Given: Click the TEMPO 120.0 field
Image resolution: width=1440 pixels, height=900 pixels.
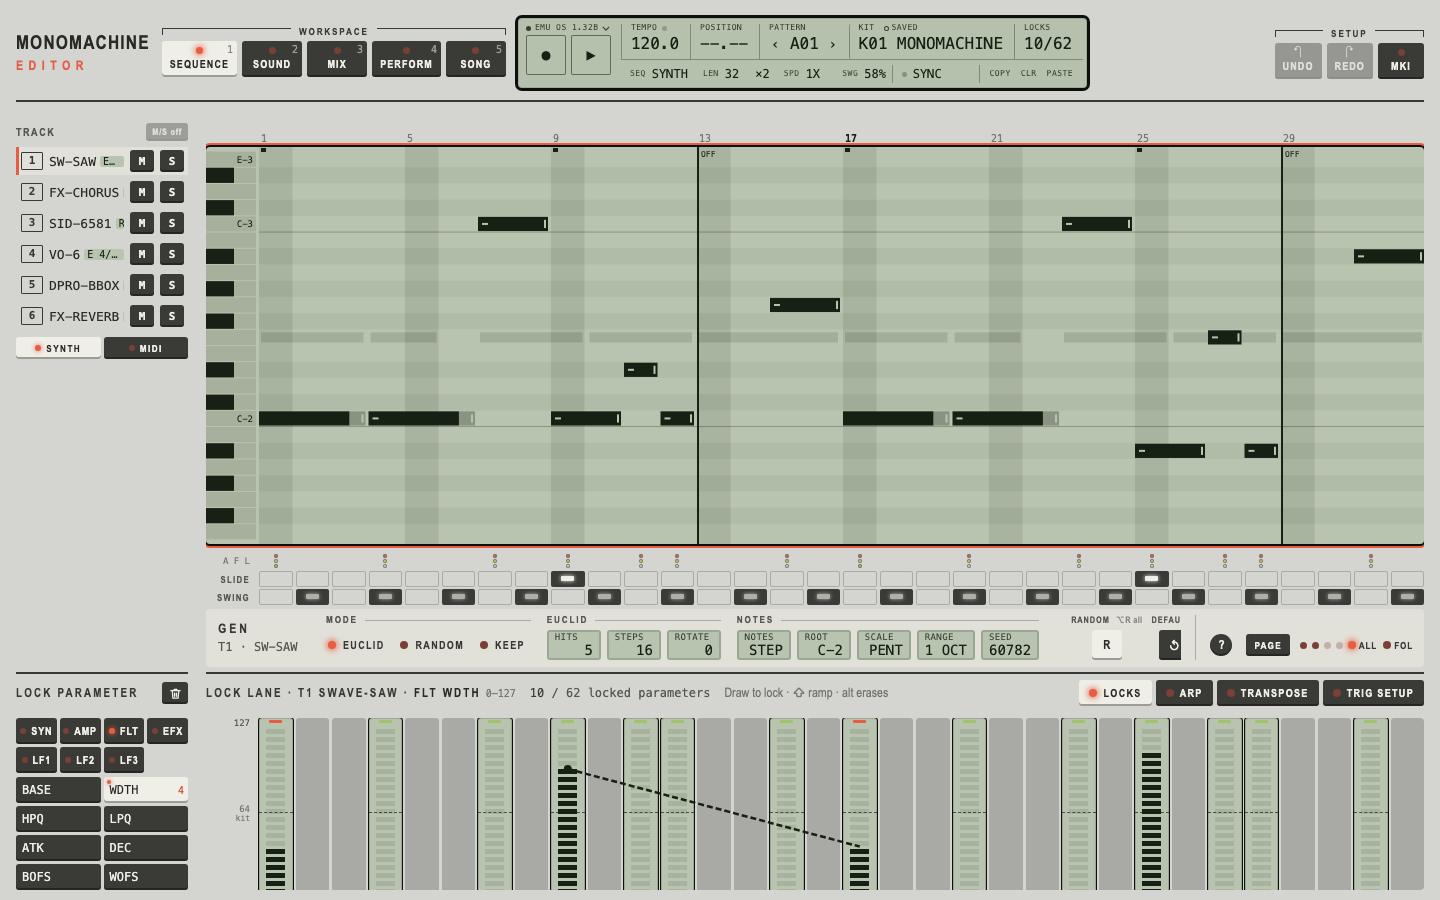Looking at the screenshot, I should coord(655,39).
